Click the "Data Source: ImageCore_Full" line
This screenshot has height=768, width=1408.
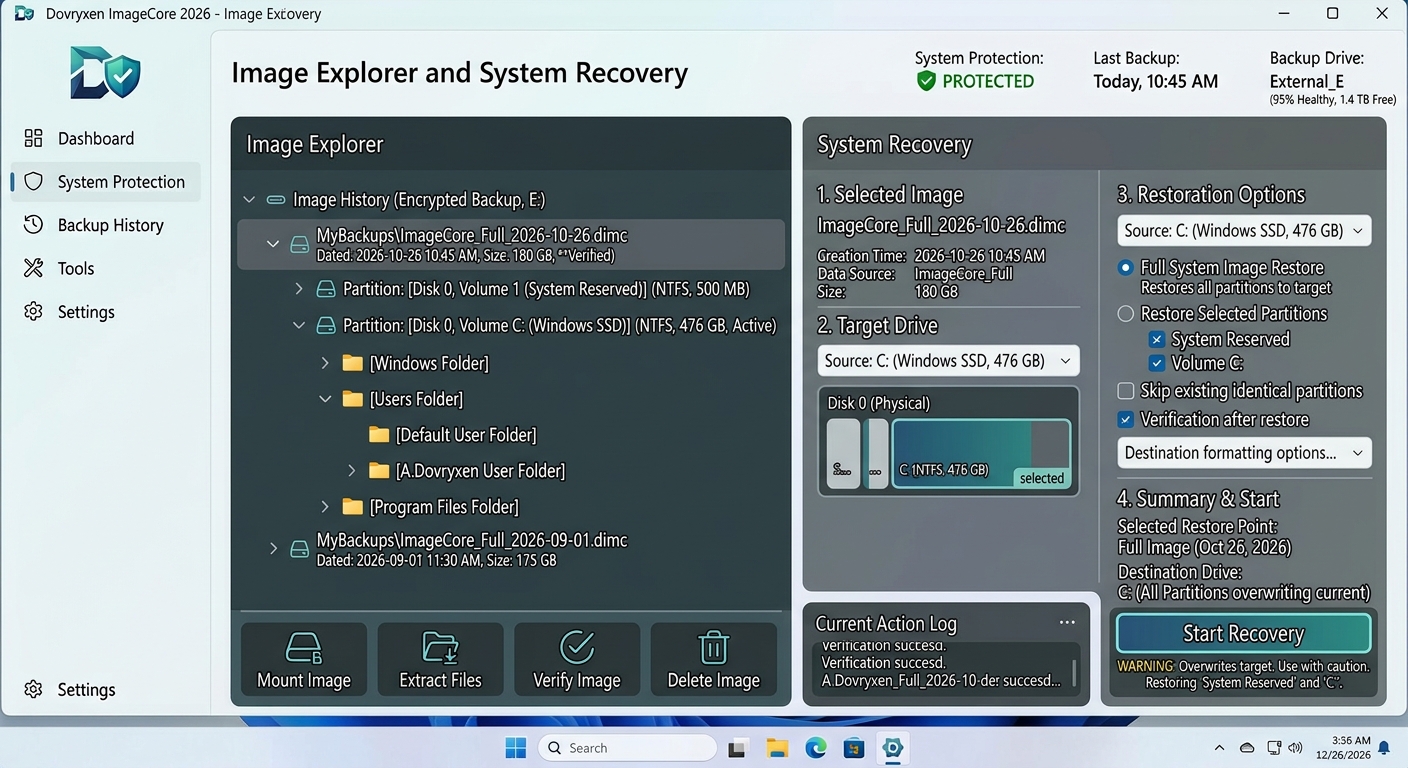tap(915, 274)
